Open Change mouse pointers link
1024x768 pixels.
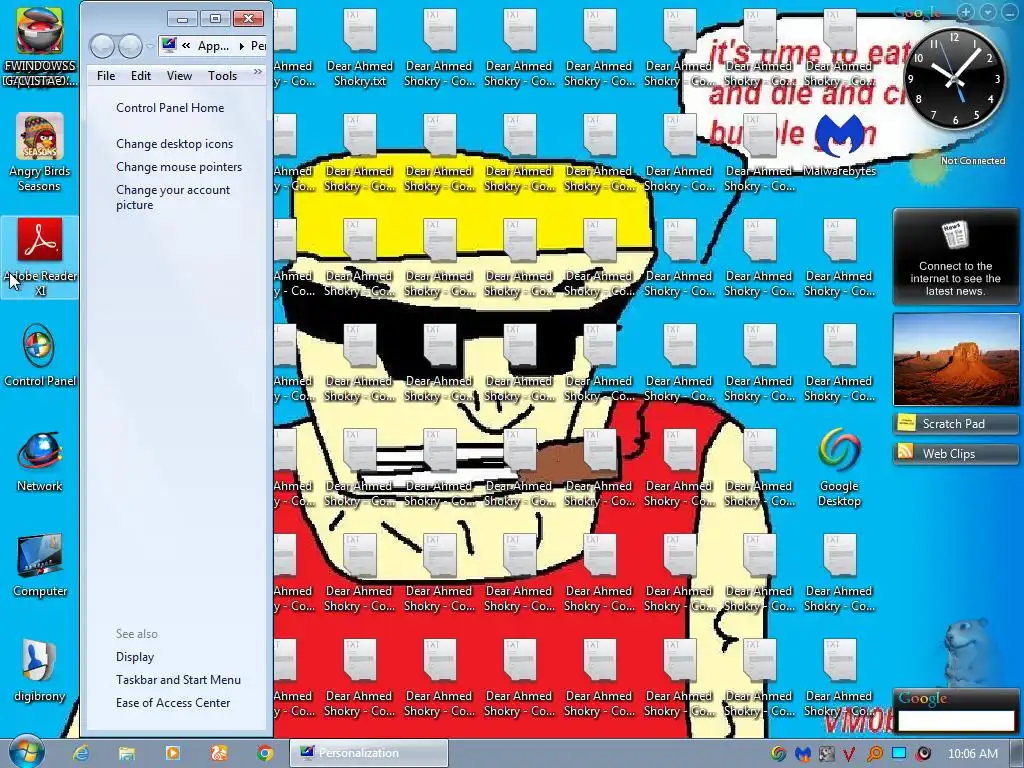click(179, 167)
